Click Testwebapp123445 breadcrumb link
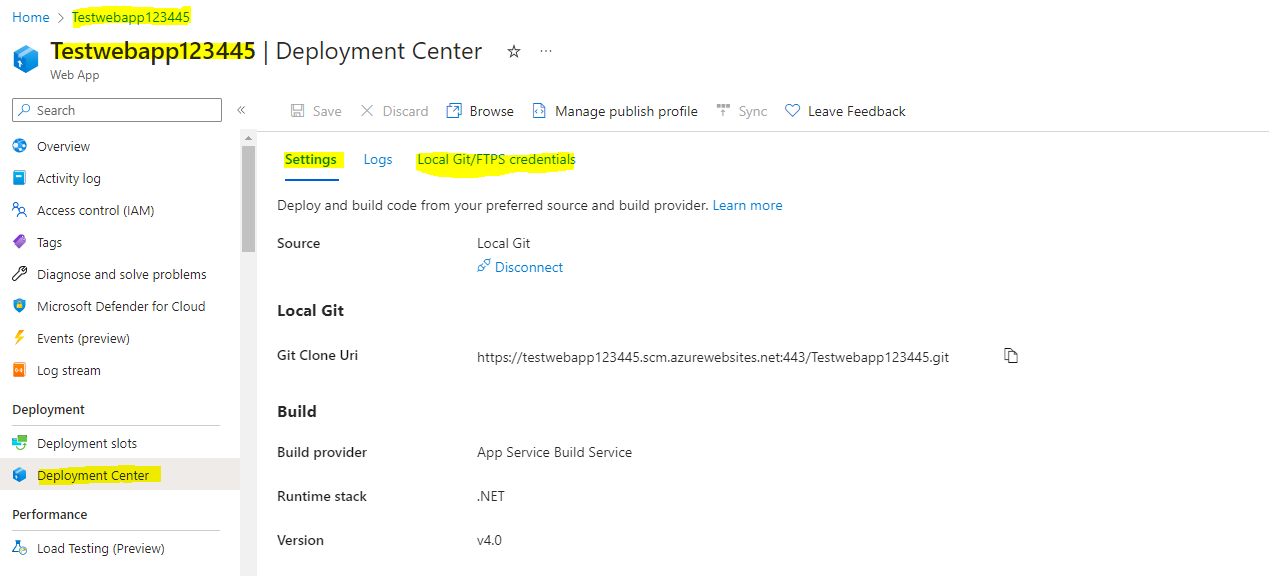The image size is (1269, 576). click(x=131, y=17)
